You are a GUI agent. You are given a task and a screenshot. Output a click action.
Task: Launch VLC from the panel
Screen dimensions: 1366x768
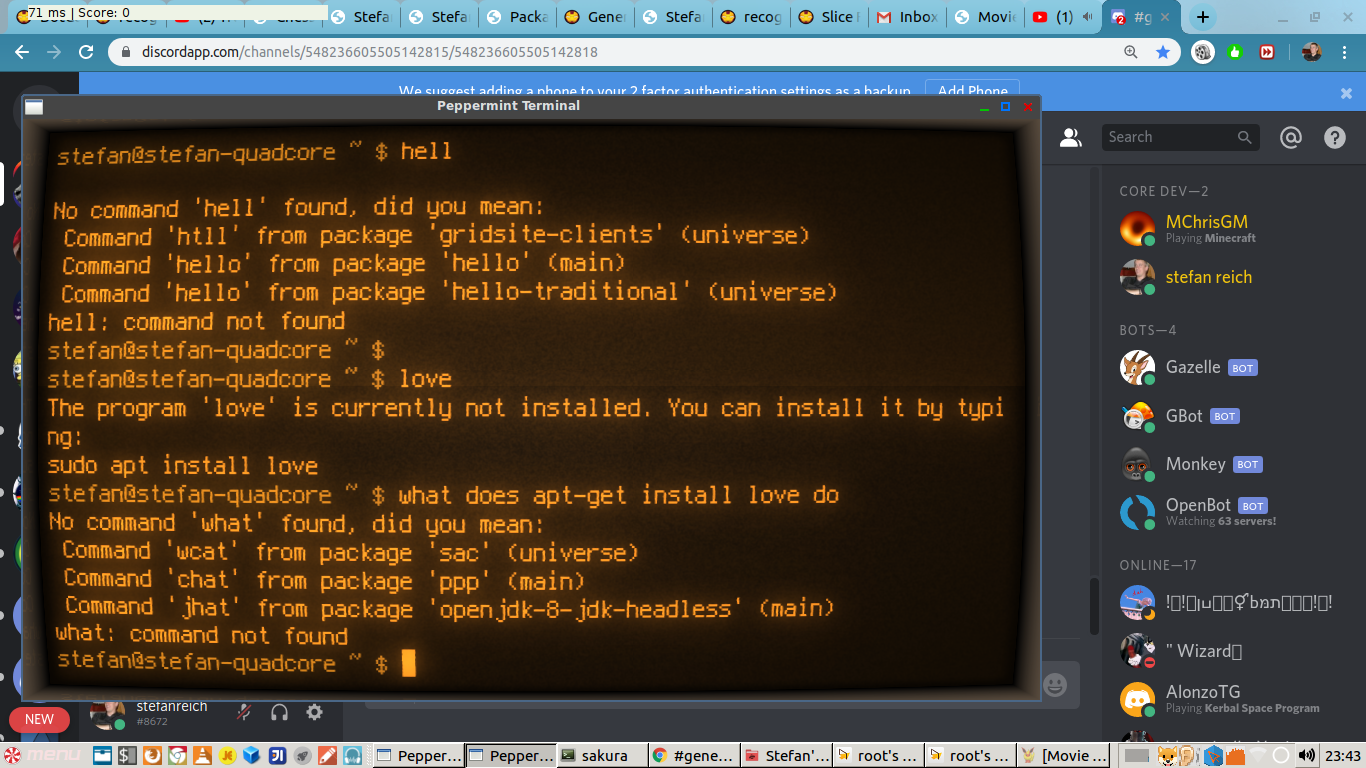[203, 755]
